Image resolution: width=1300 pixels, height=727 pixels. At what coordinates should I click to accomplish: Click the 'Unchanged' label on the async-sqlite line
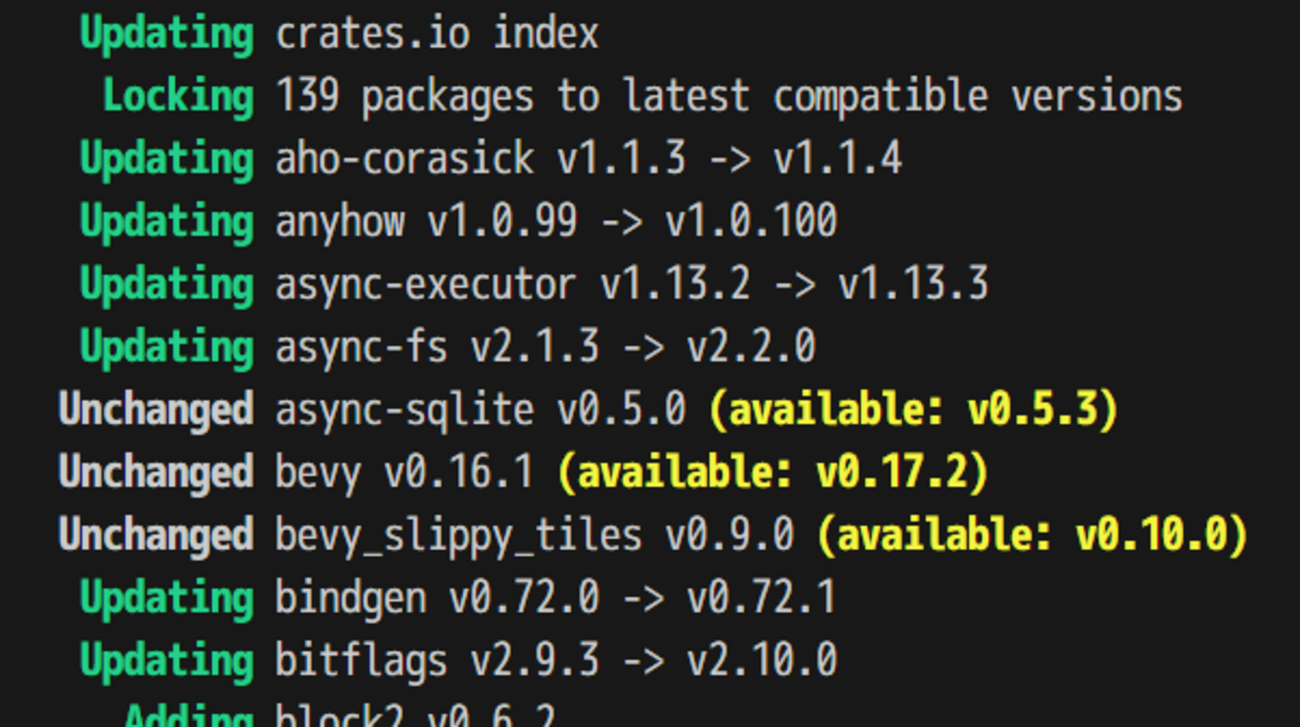tap(156, 410)
